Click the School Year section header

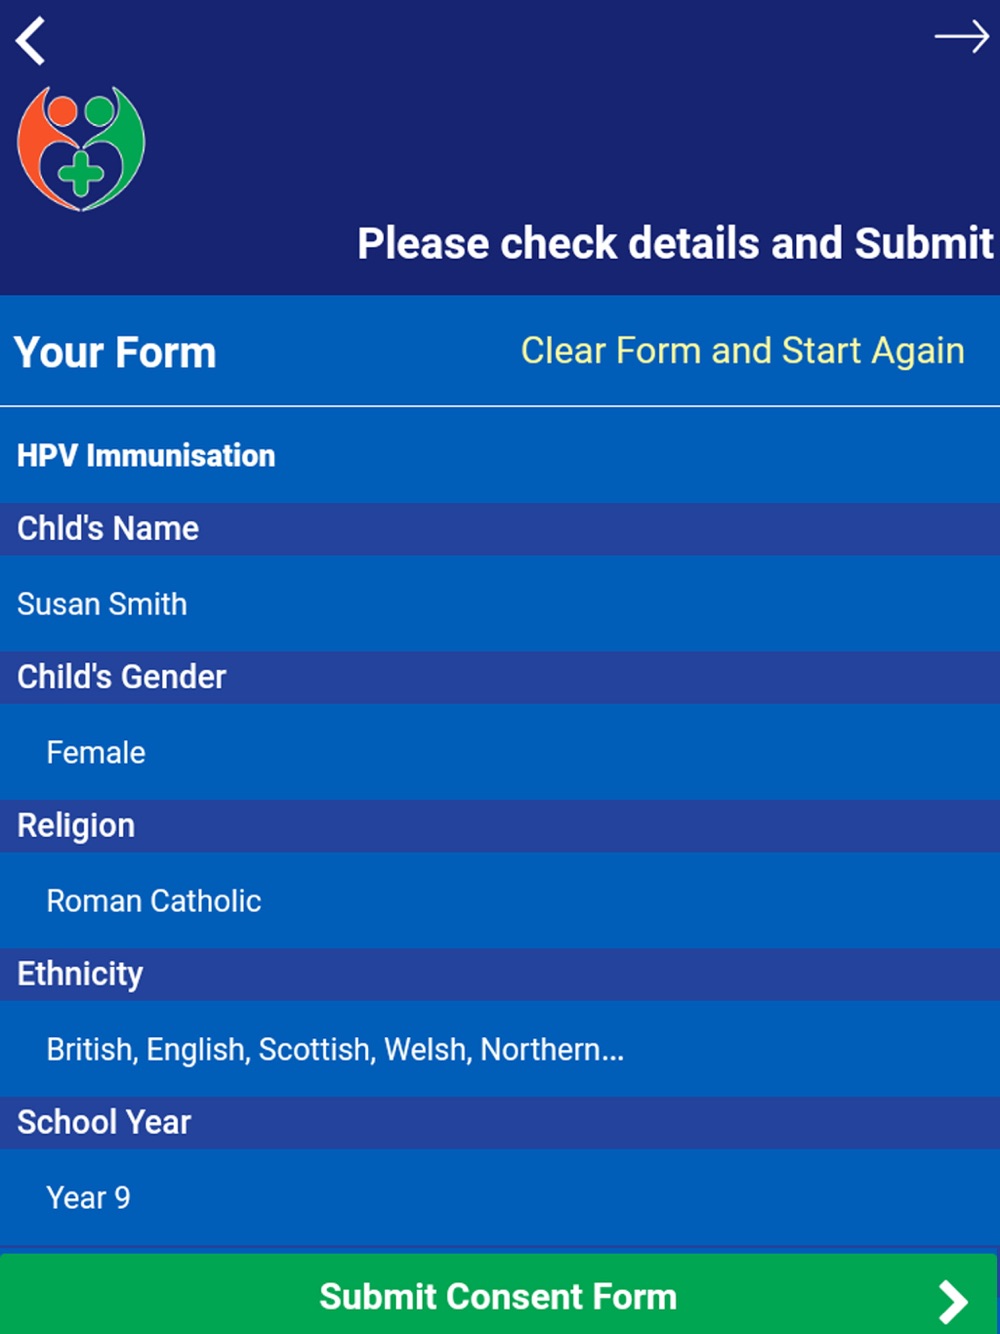[x=104, y=1122]
